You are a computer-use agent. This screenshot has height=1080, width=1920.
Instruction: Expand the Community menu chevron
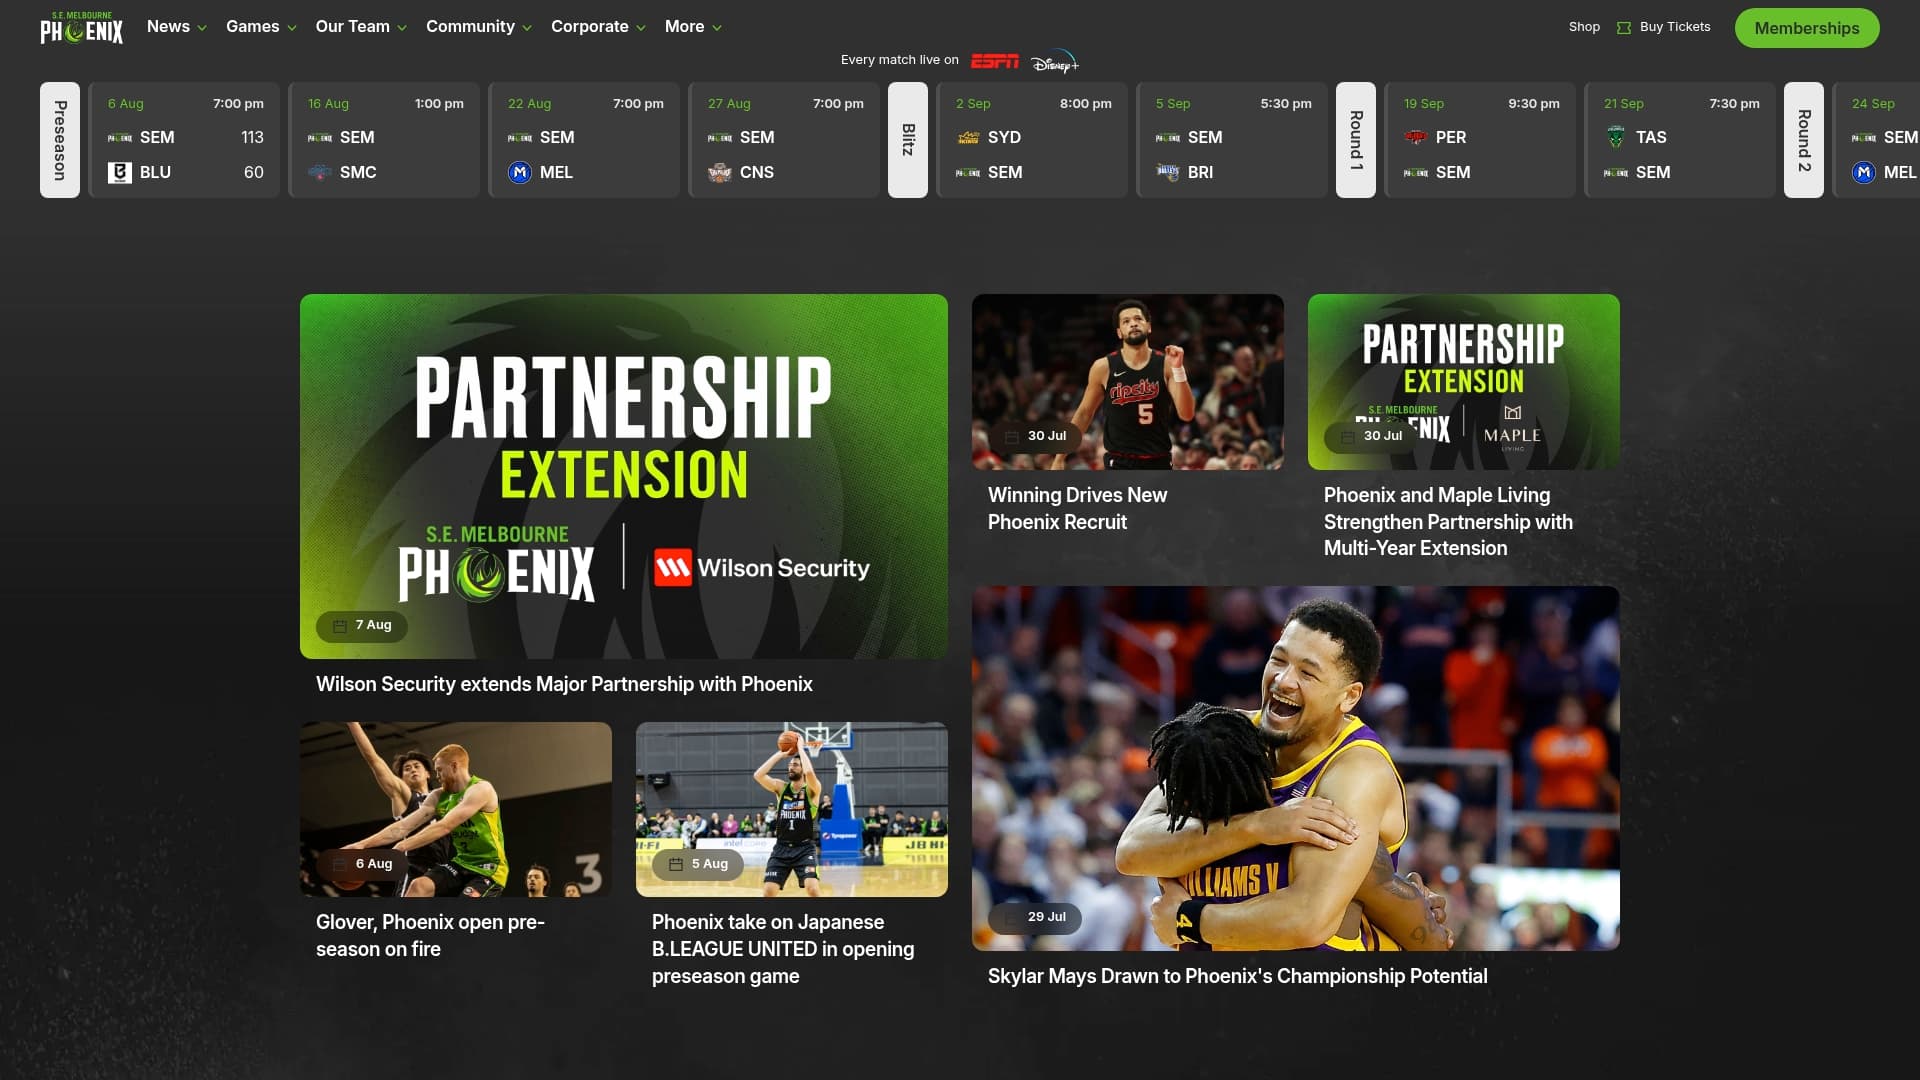pyautogui.click(x=527, y=28)
